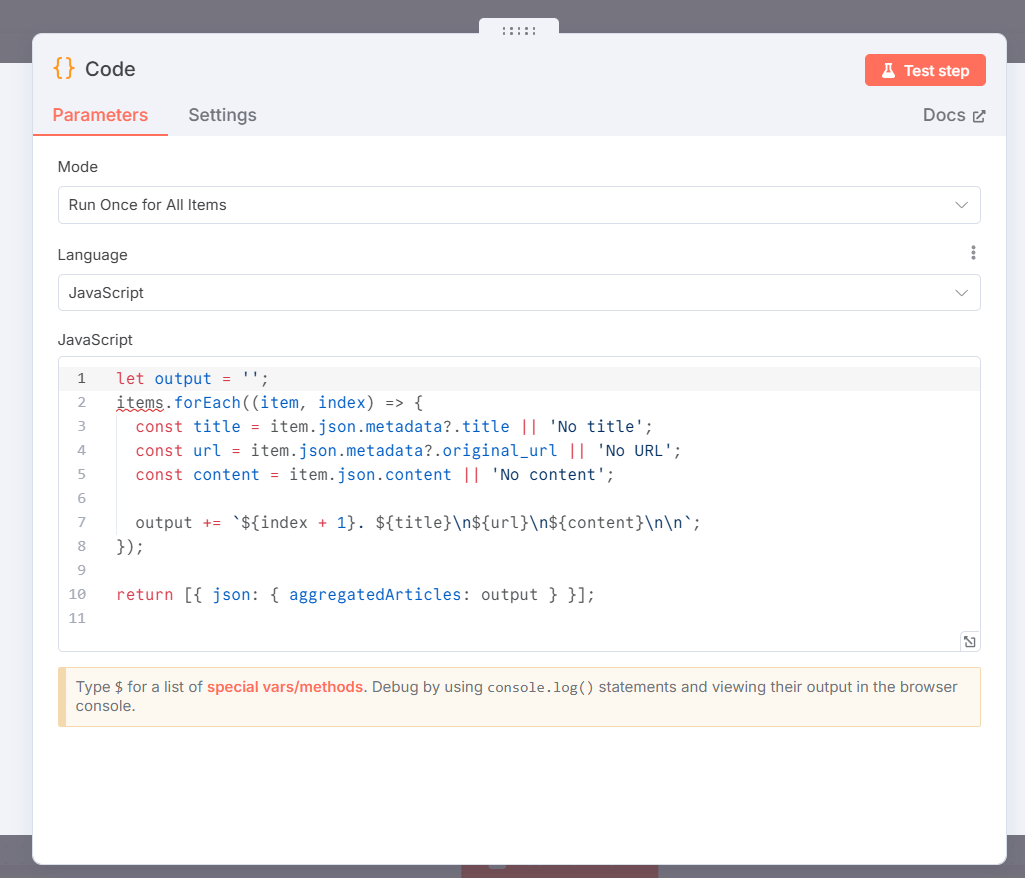Click the Language dropdown chevron arrow

tap(961, 293)
